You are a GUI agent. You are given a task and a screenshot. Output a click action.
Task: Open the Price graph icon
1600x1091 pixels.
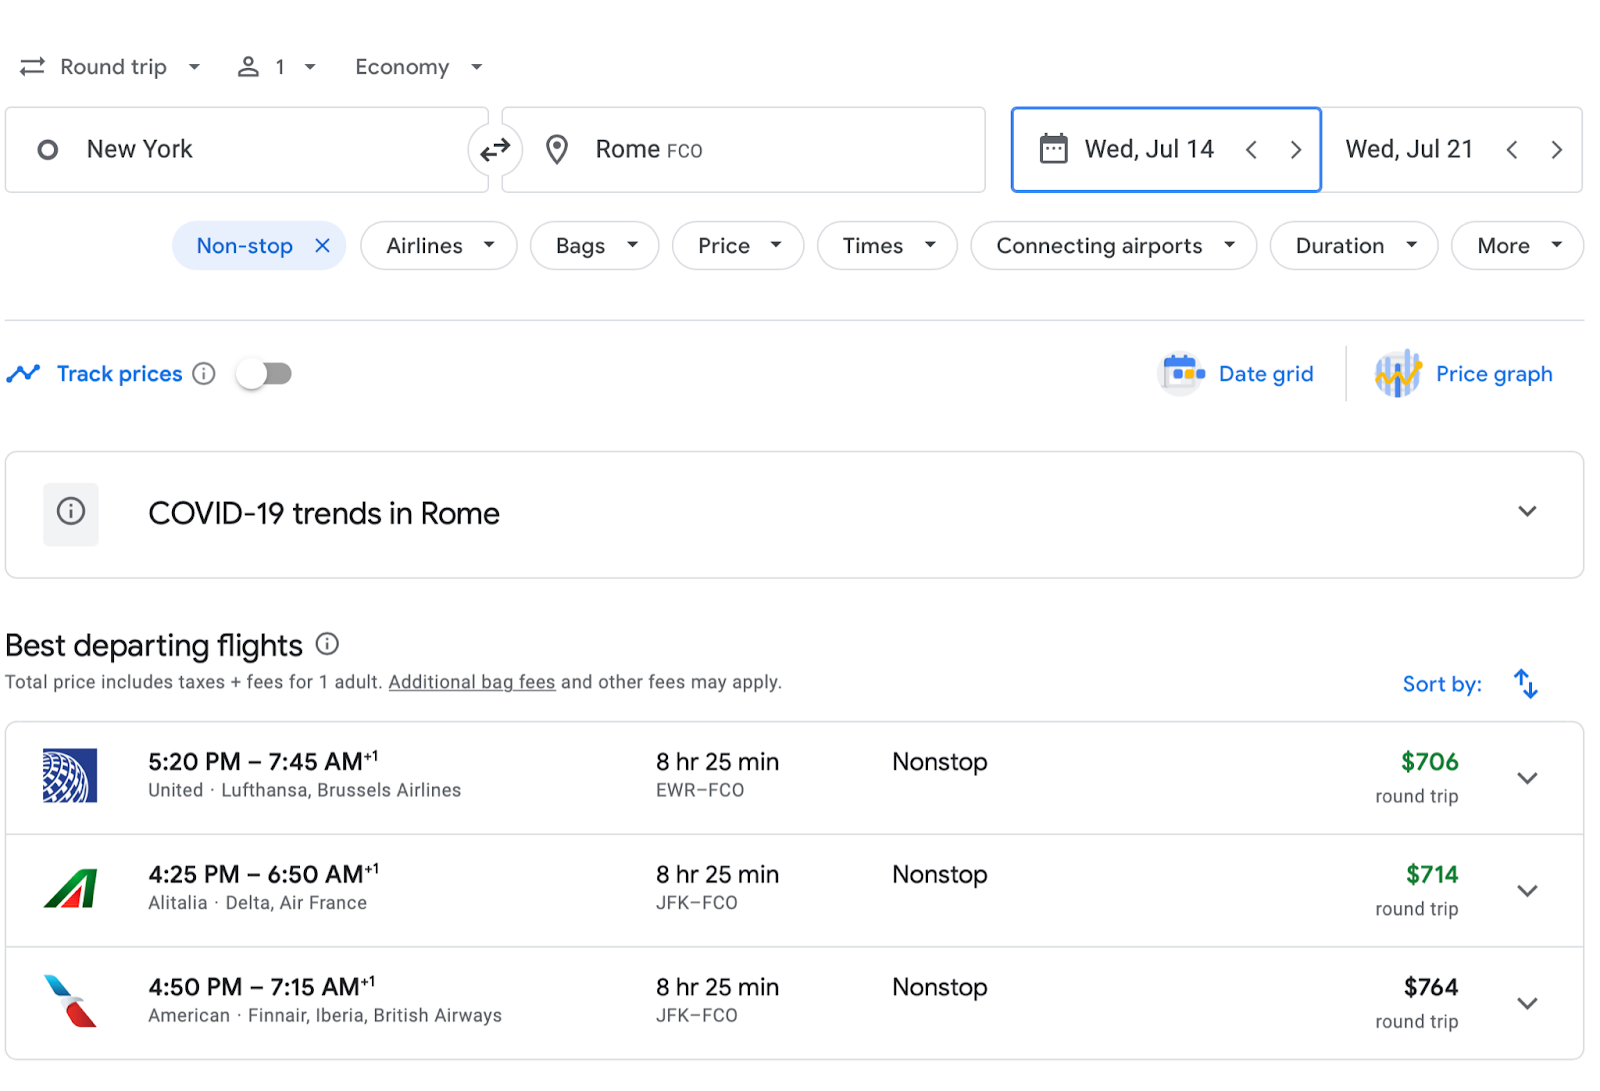(1397, 374)
